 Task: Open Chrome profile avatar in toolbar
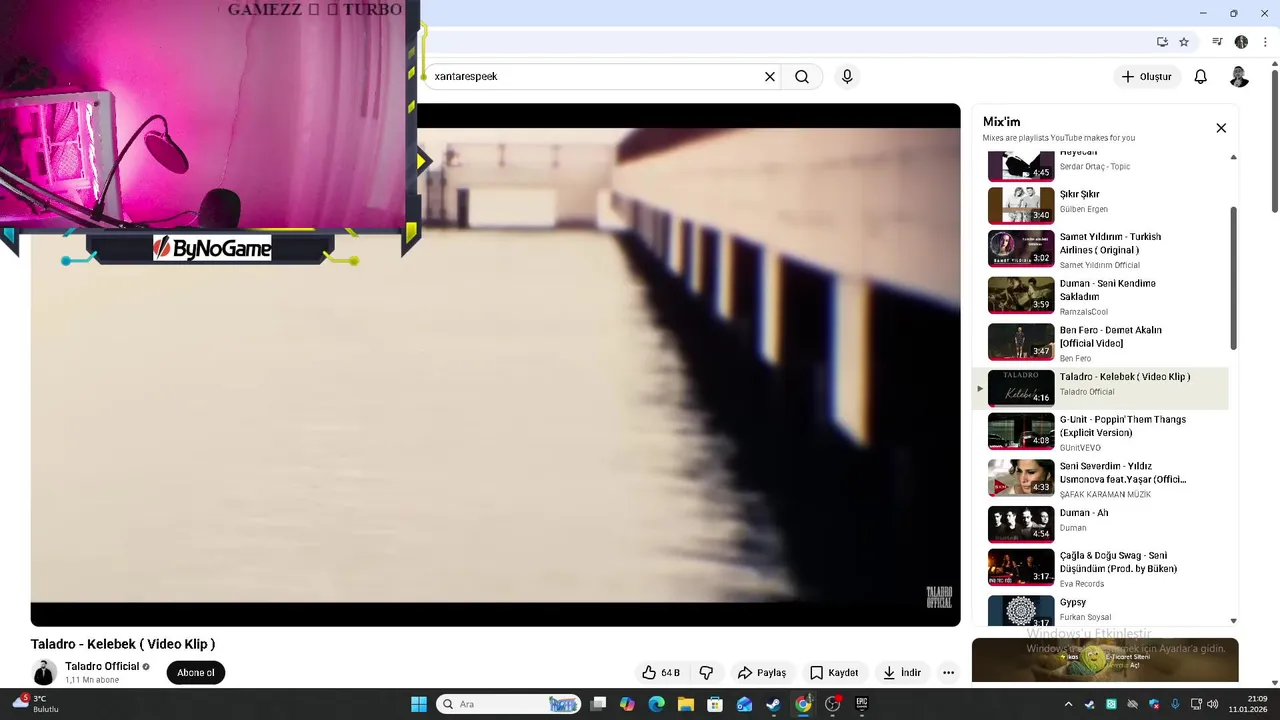(x=1241, y=42)
